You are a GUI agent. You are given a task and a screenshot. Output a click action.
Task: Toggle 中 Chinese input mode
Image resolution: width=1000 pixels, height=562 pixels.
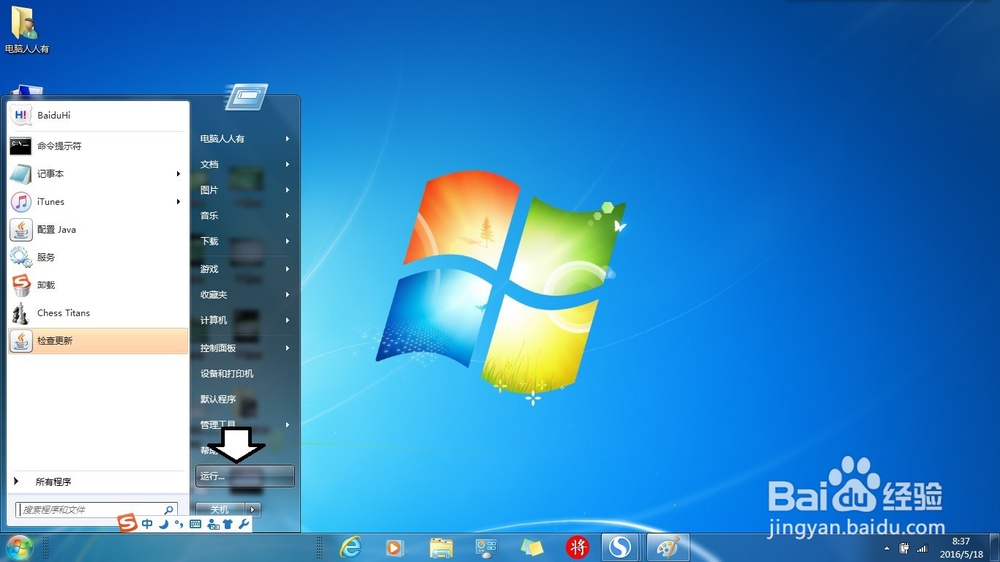(x=147, y=524)
